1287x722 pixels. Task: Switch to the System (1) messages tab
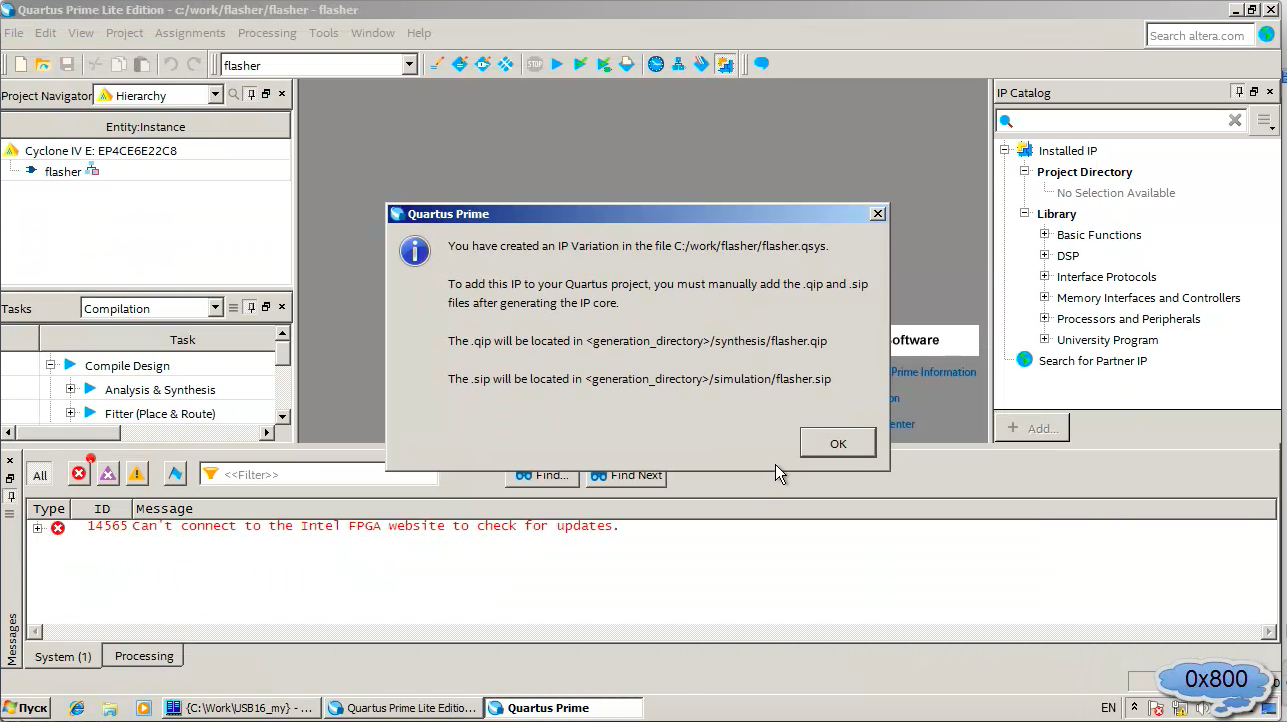63,656
